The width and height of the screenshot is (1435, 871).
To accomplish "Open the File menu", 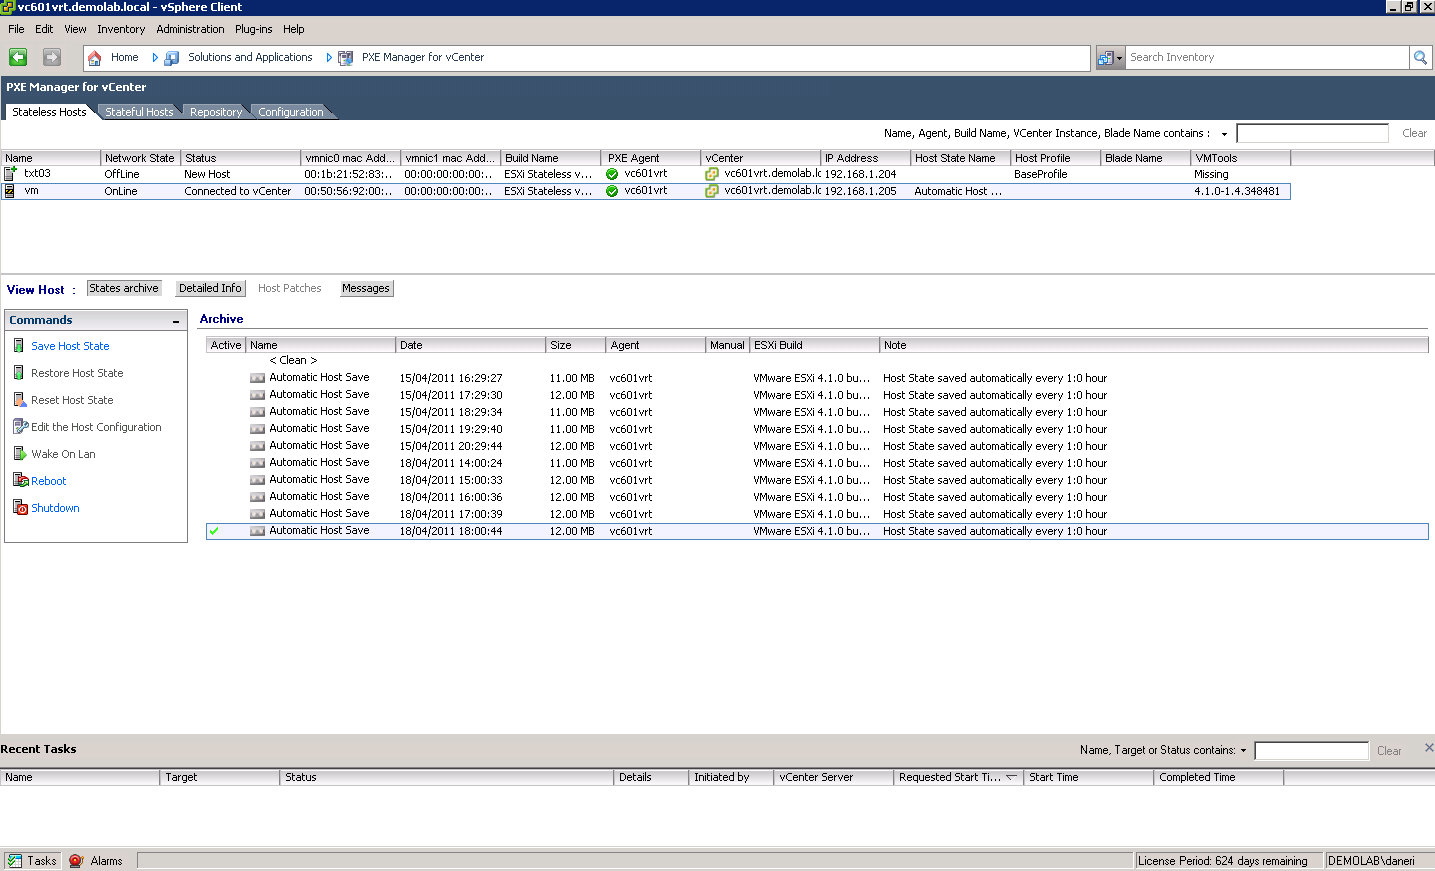I will pyautogui.click(x=16, y=29).
